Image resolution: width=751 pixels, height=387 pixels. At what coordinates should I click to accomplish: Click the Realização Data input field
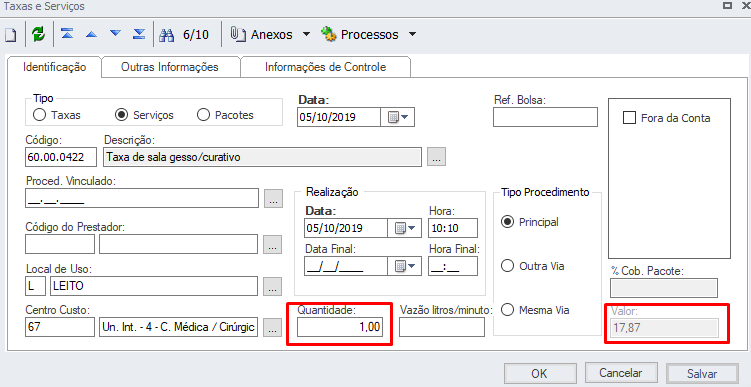coord(346,228)
